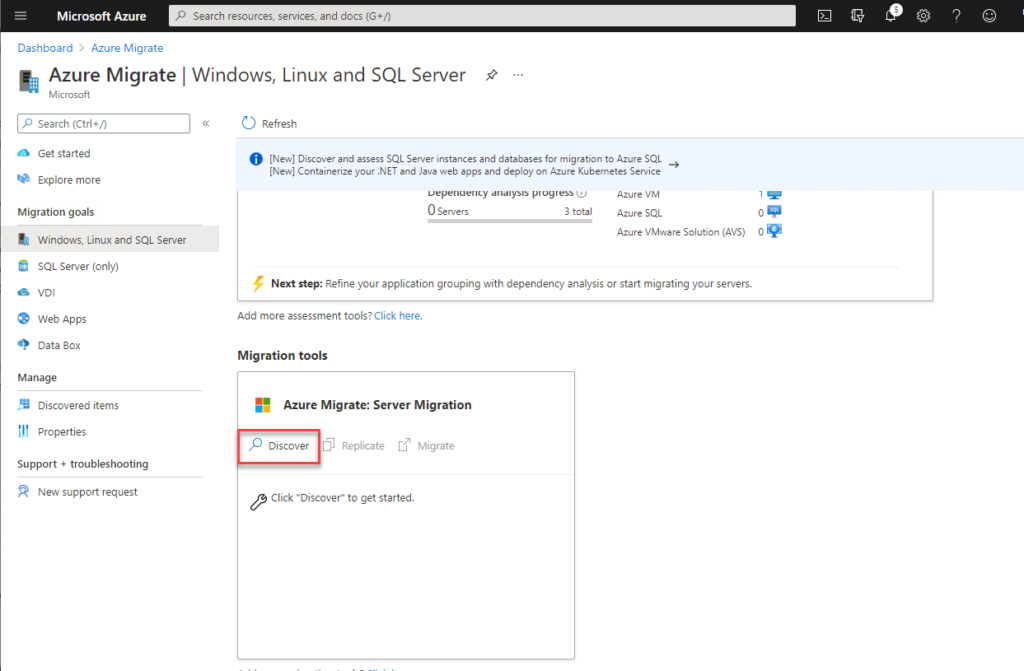Open the feedback smiley icon
The height and width of the screenshot is (671, 1024).
pyautogui.click(x=990, y=16)
